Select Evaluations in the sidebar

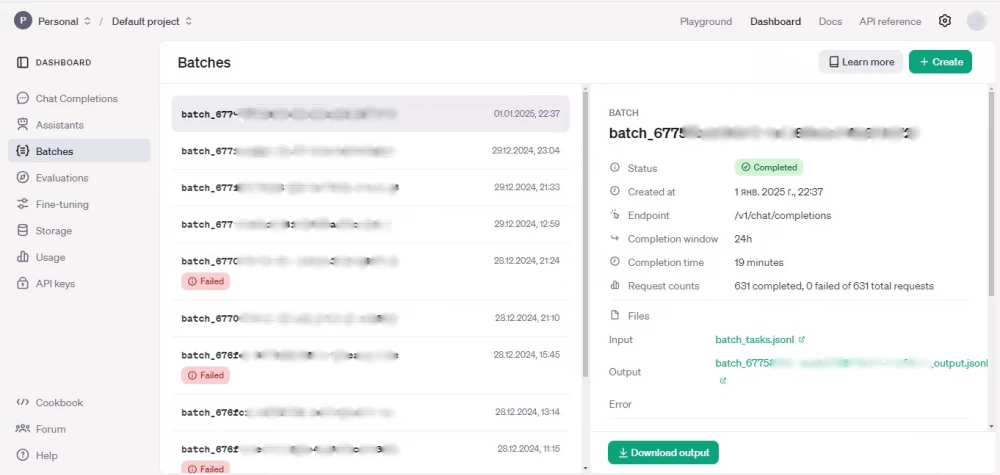(x=79, y=178)
